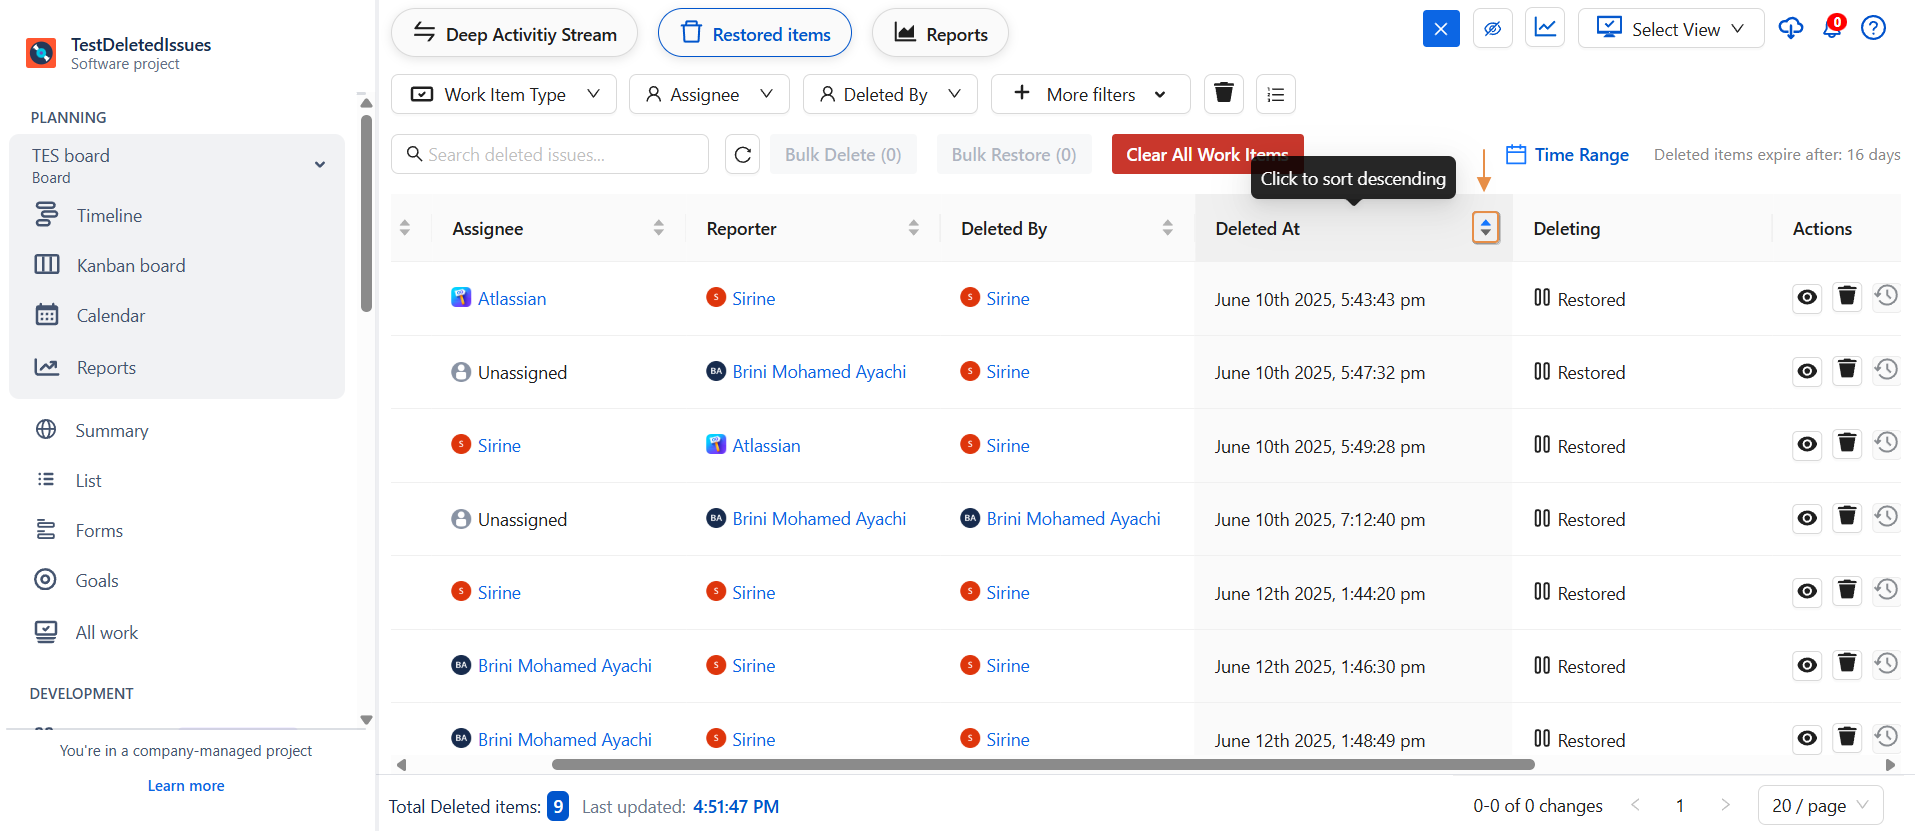
Task: Open the notifications bell icon
Action: click(1832, 28)
